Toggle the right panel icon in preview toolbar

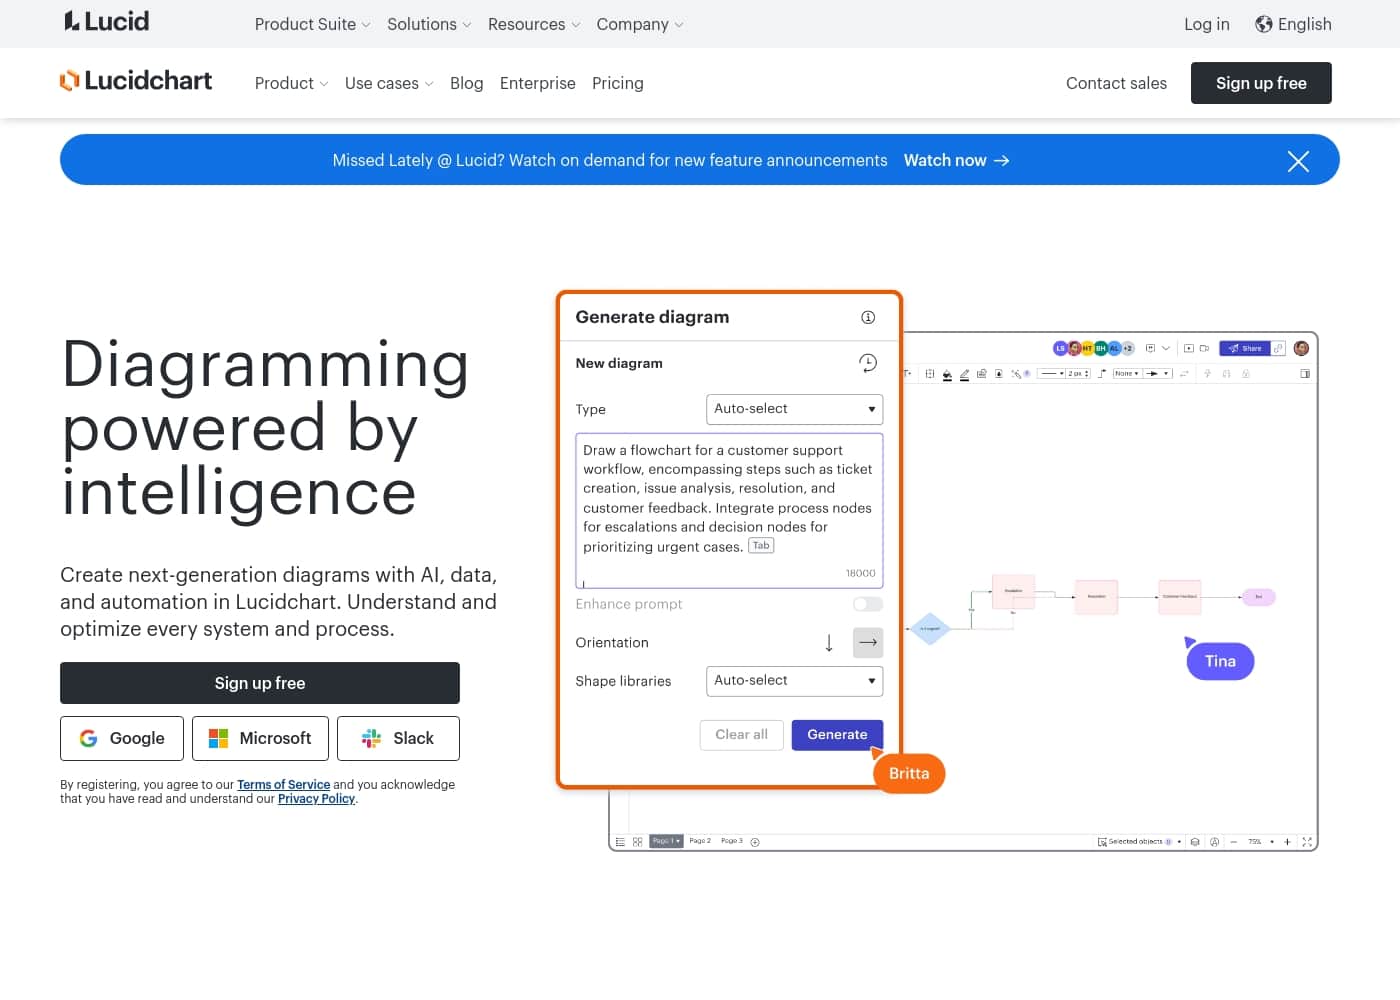(1305, 374)
